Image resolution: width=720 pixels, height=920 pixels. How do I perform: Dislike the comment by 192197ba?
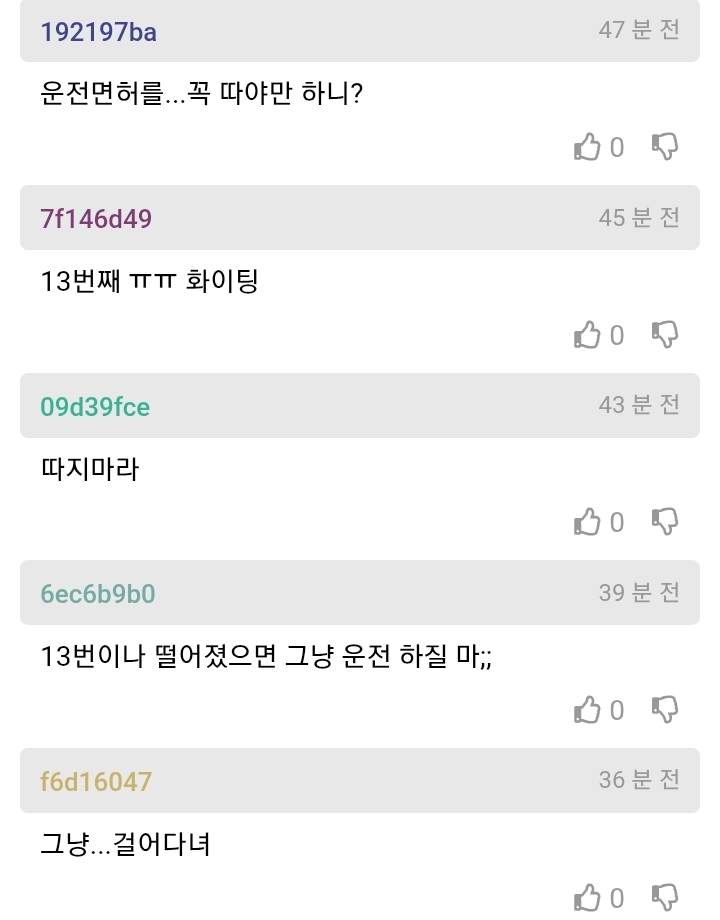click(x=665, y=147)
